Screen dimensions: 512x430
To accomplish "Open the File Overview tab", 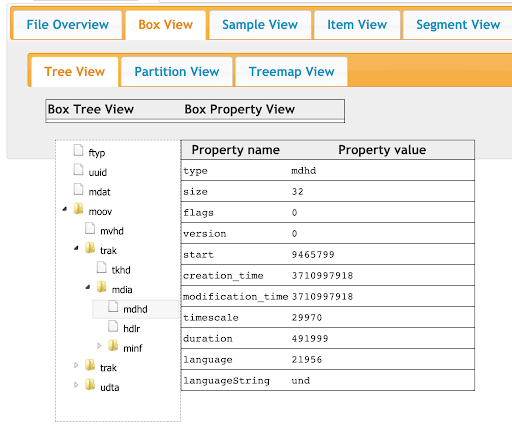I will click(x=67, y=25).
